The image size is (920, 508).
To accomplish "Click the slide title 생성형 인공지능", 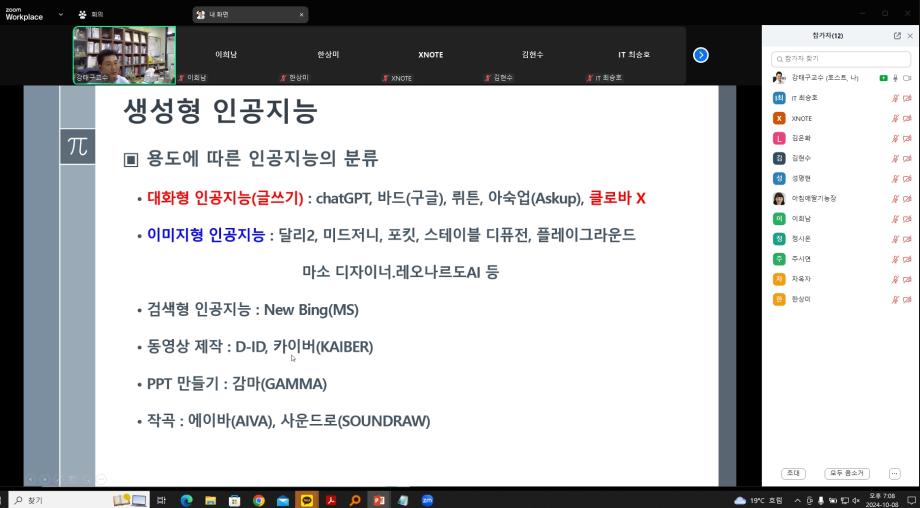I will point(221,111).
